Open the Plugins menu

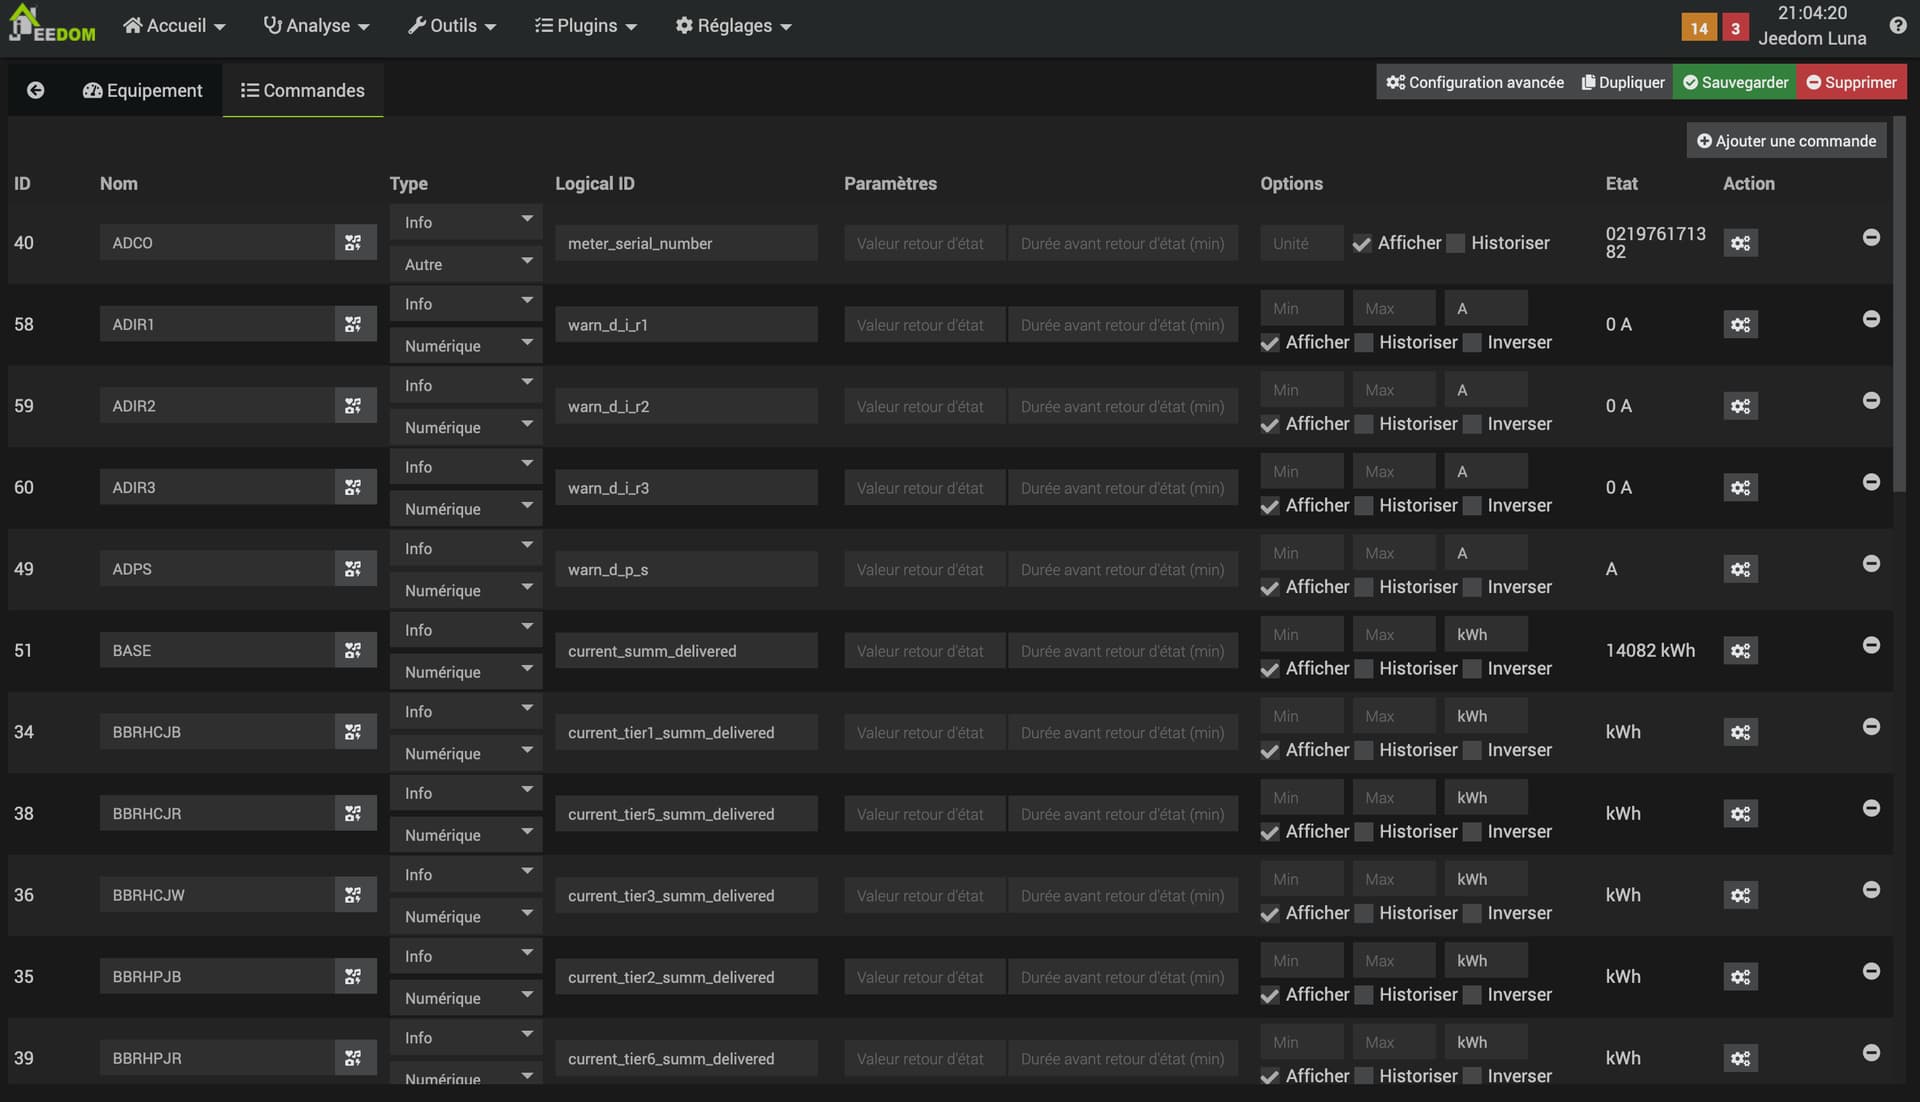point(585,26)
